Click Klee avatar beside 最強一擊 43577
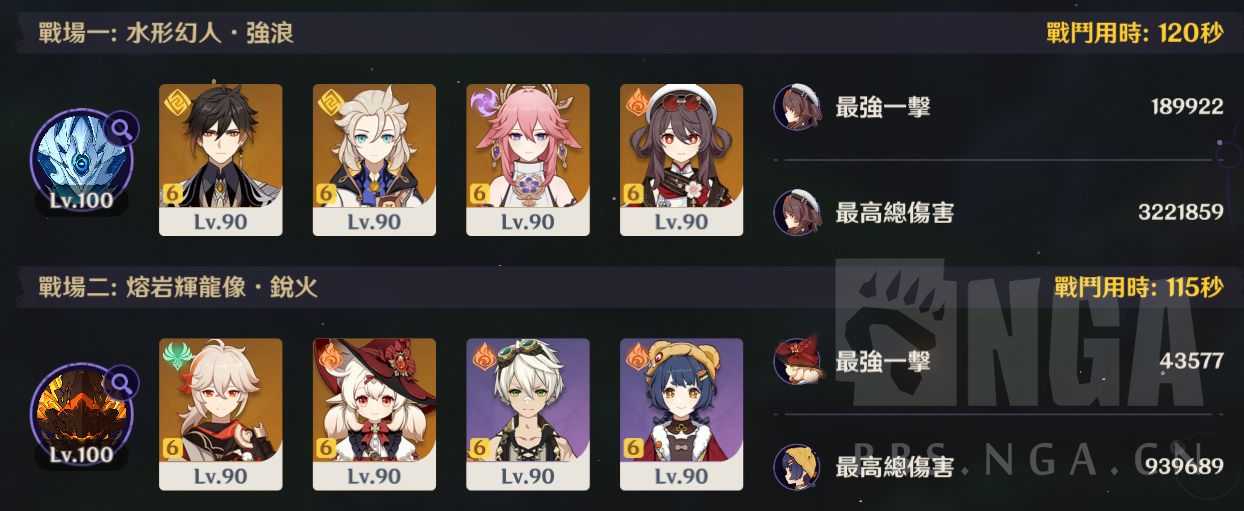1244x511 pixels. (x=798, y=361)
